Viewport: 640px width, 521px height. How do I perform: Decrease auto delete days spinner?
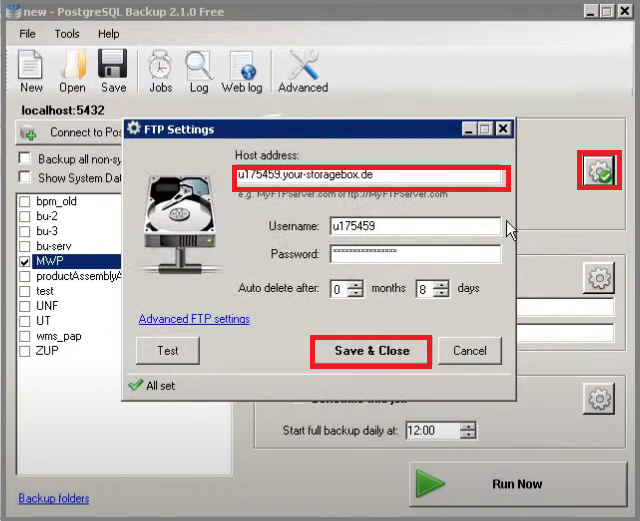442,293
